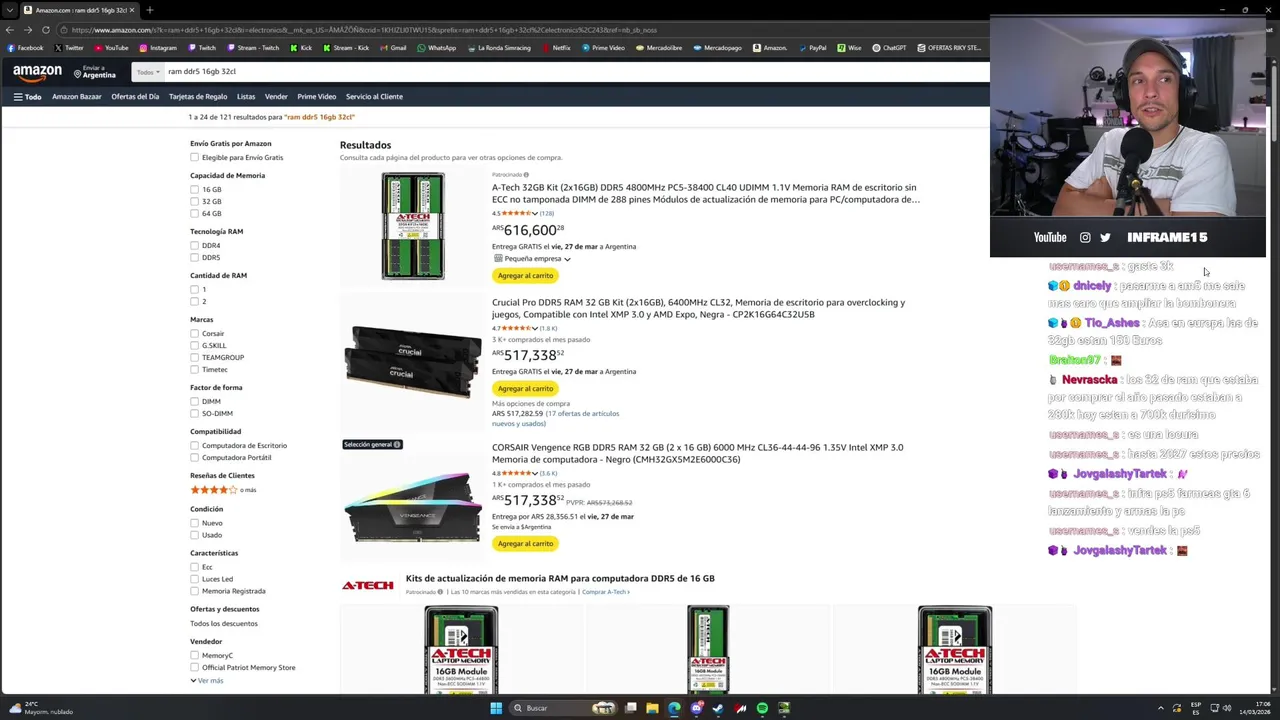Open File Explorer from taskbar
The height and width of the screenshot is (720, 1280).
click(x=652, y=708)
